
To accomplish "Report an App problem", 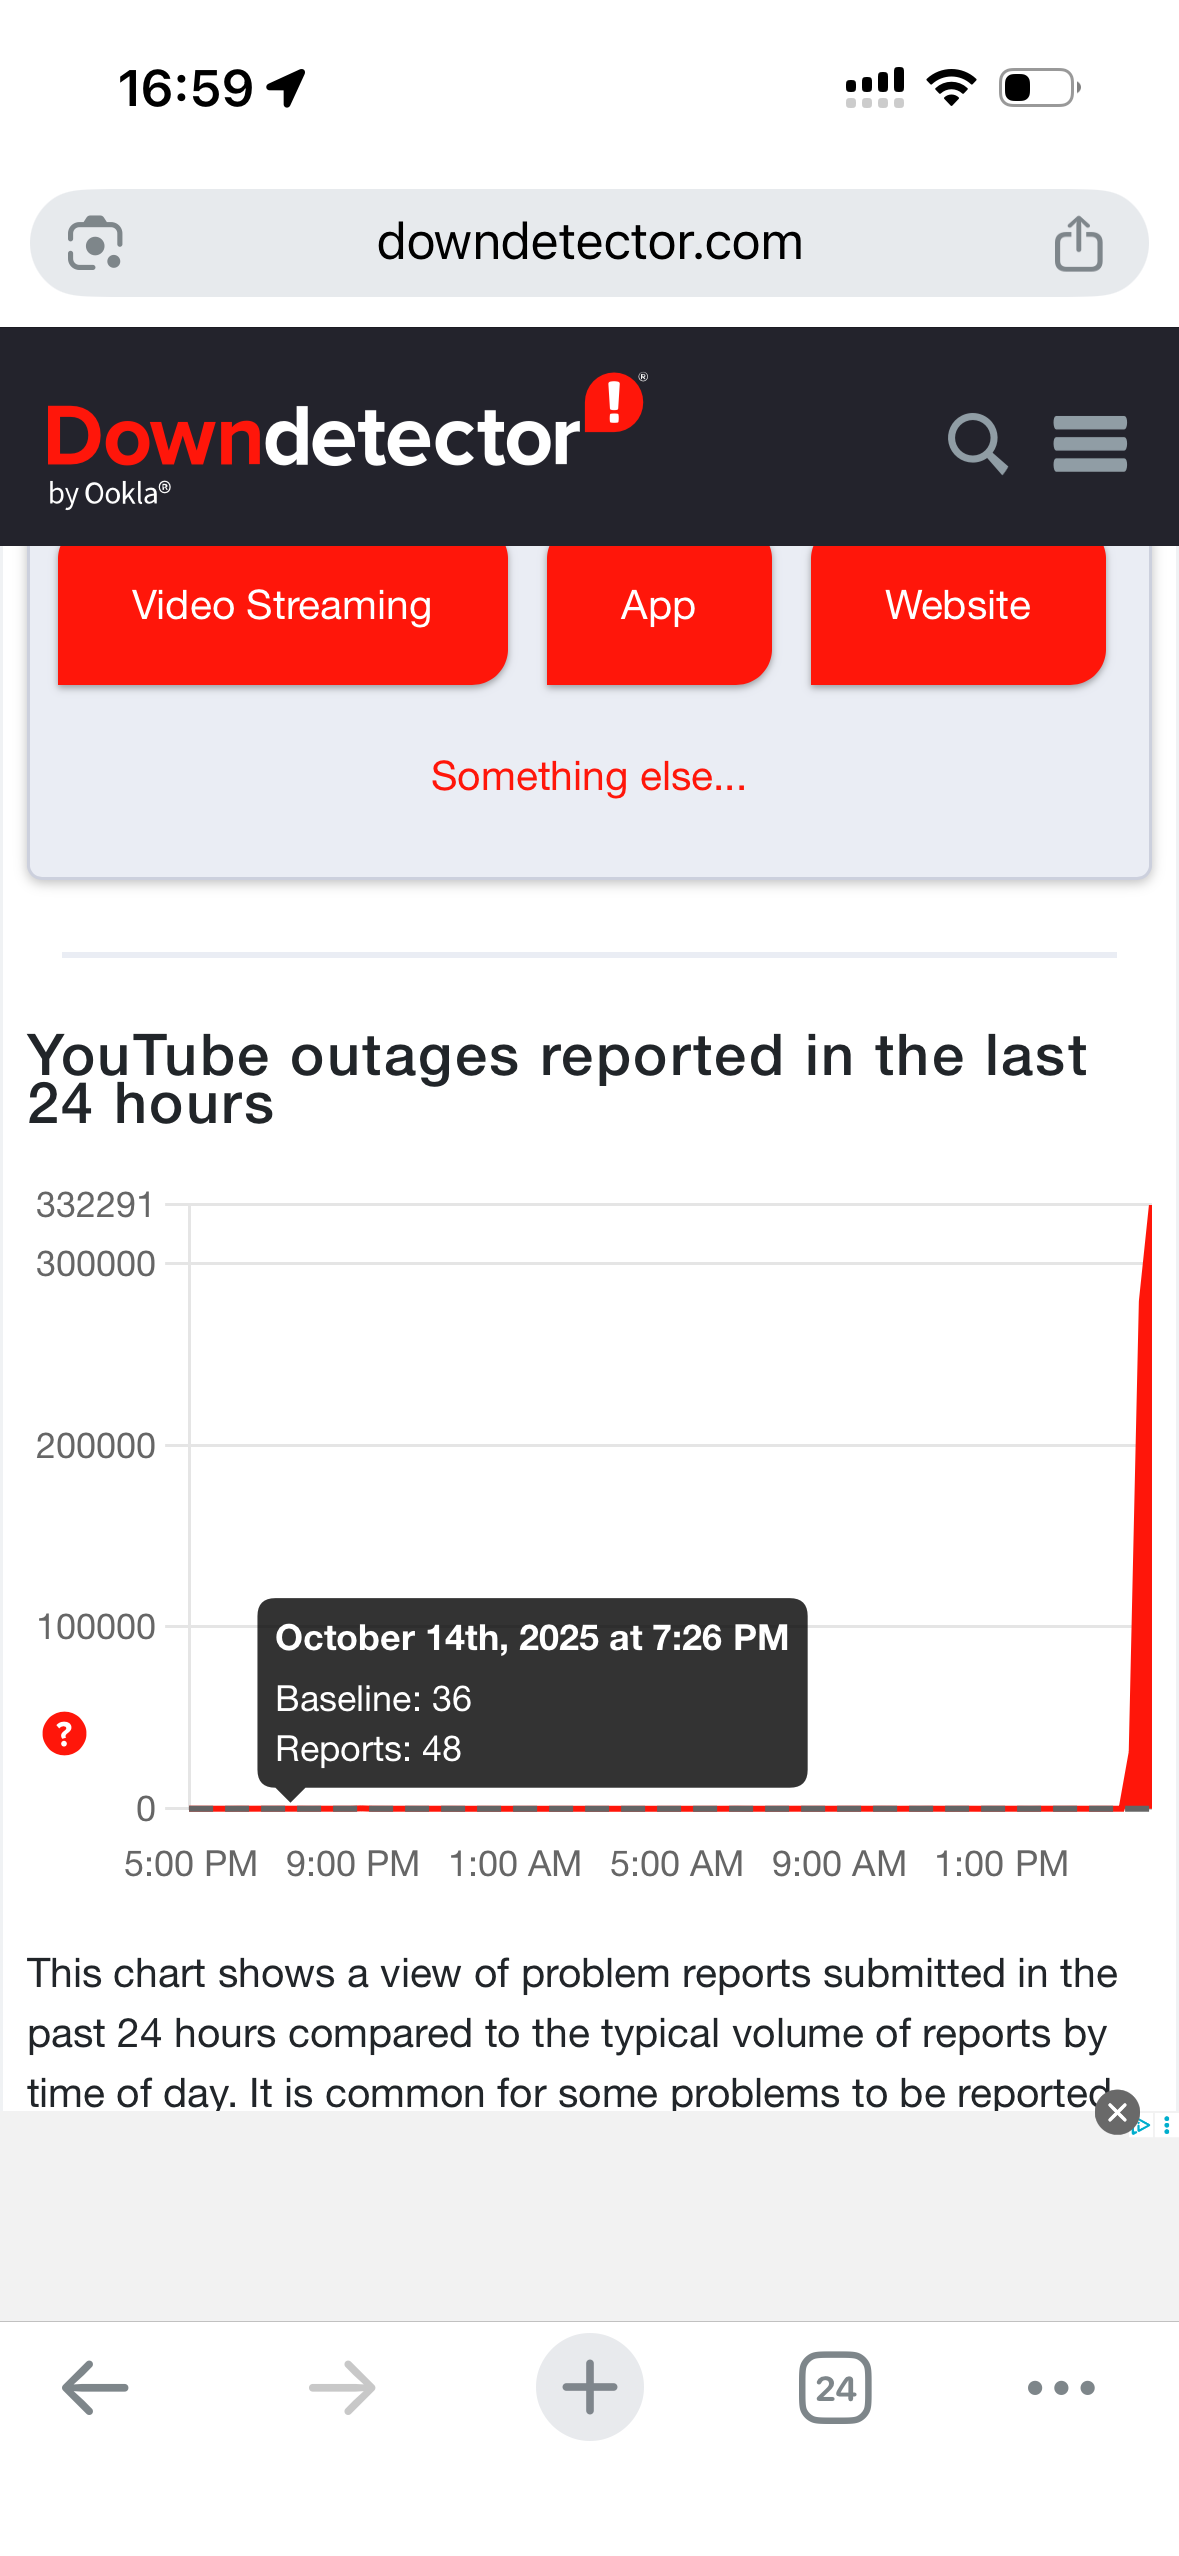I will tap(658, 607).
